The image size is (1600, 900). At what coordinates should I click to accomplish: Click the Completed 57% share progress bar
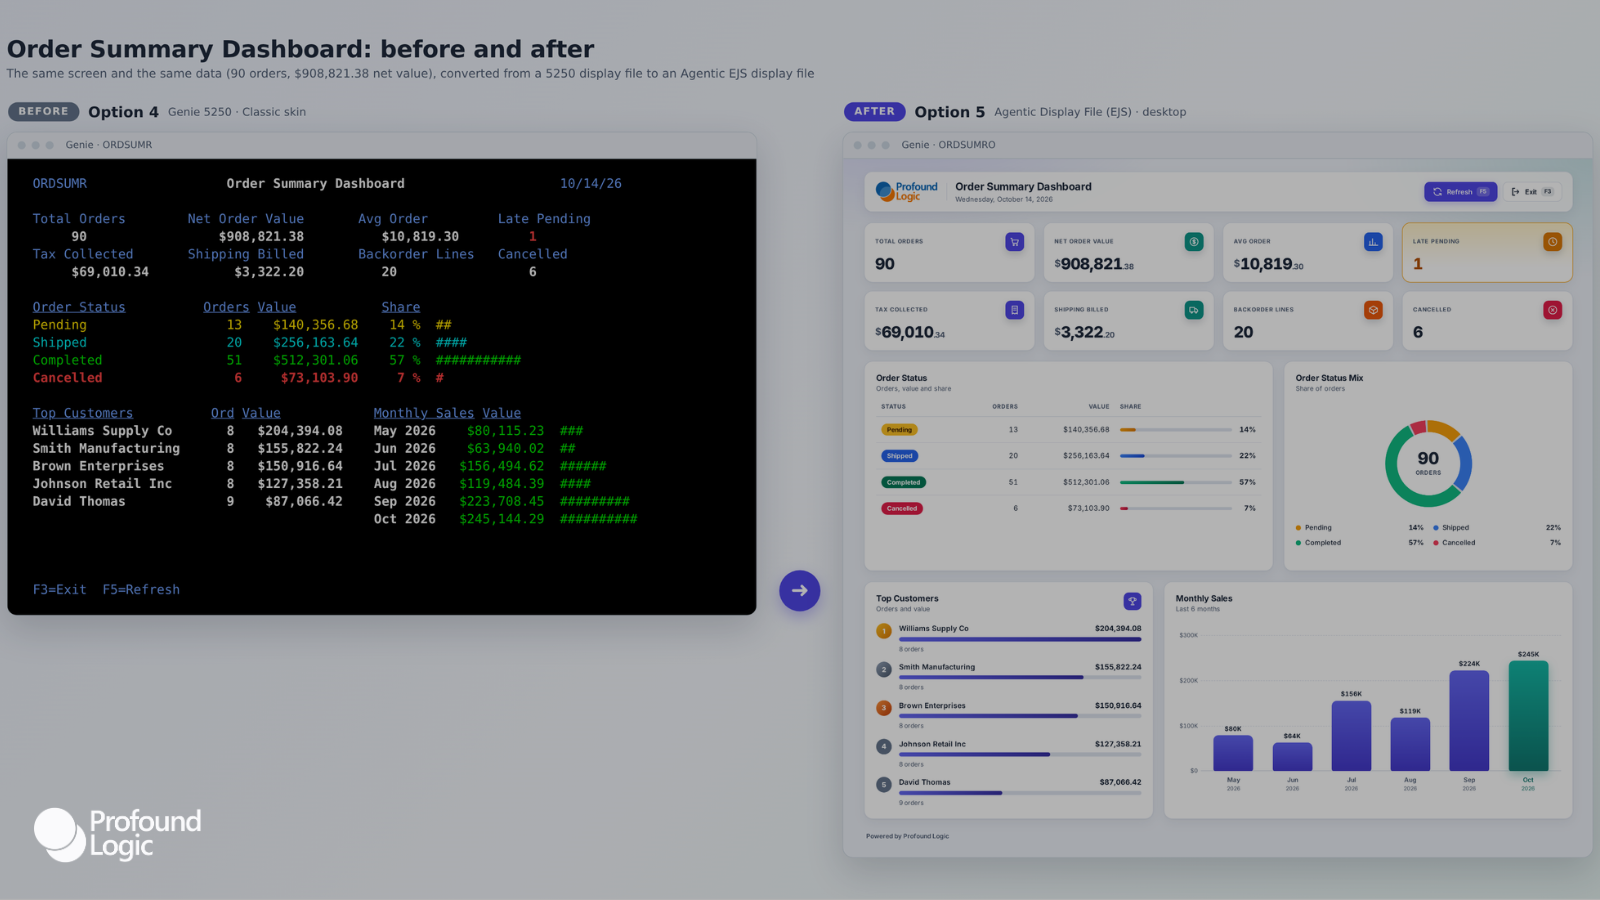1176,482
